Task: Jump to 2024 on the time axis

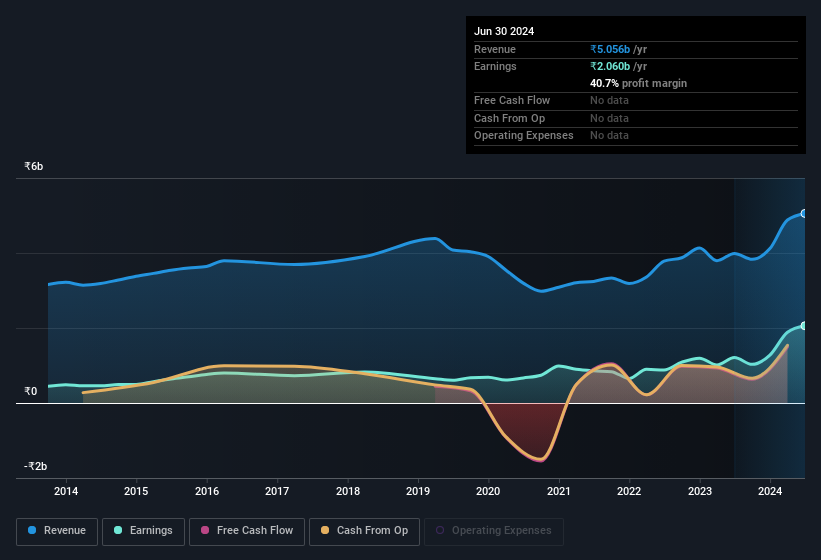Action: (x=770, y=491)
